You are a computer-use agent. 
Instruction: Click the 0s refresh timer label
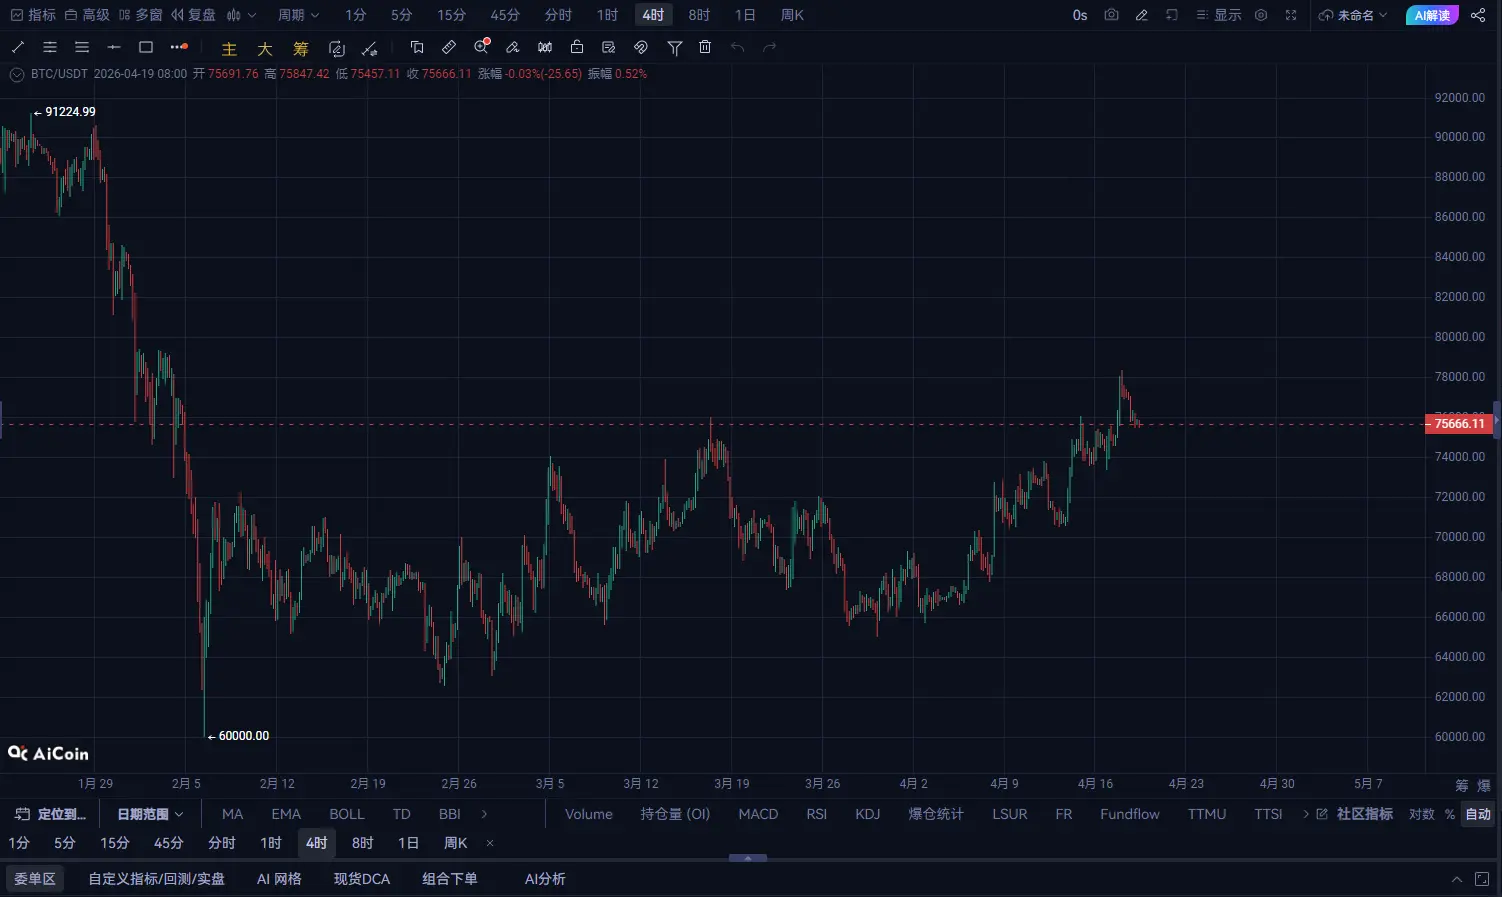pos(1080,15)
